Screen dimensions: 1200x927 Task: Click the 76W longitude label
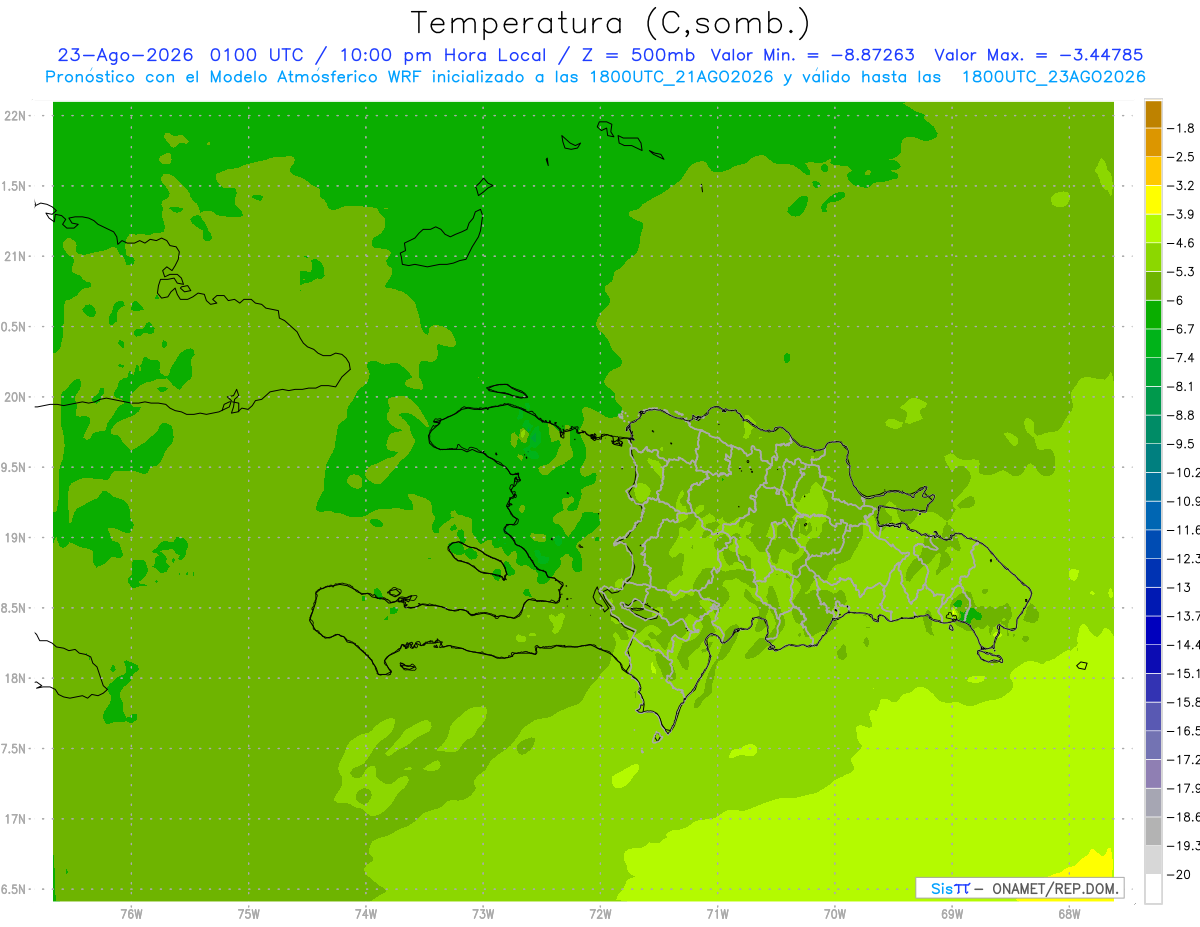click(131, 914)
